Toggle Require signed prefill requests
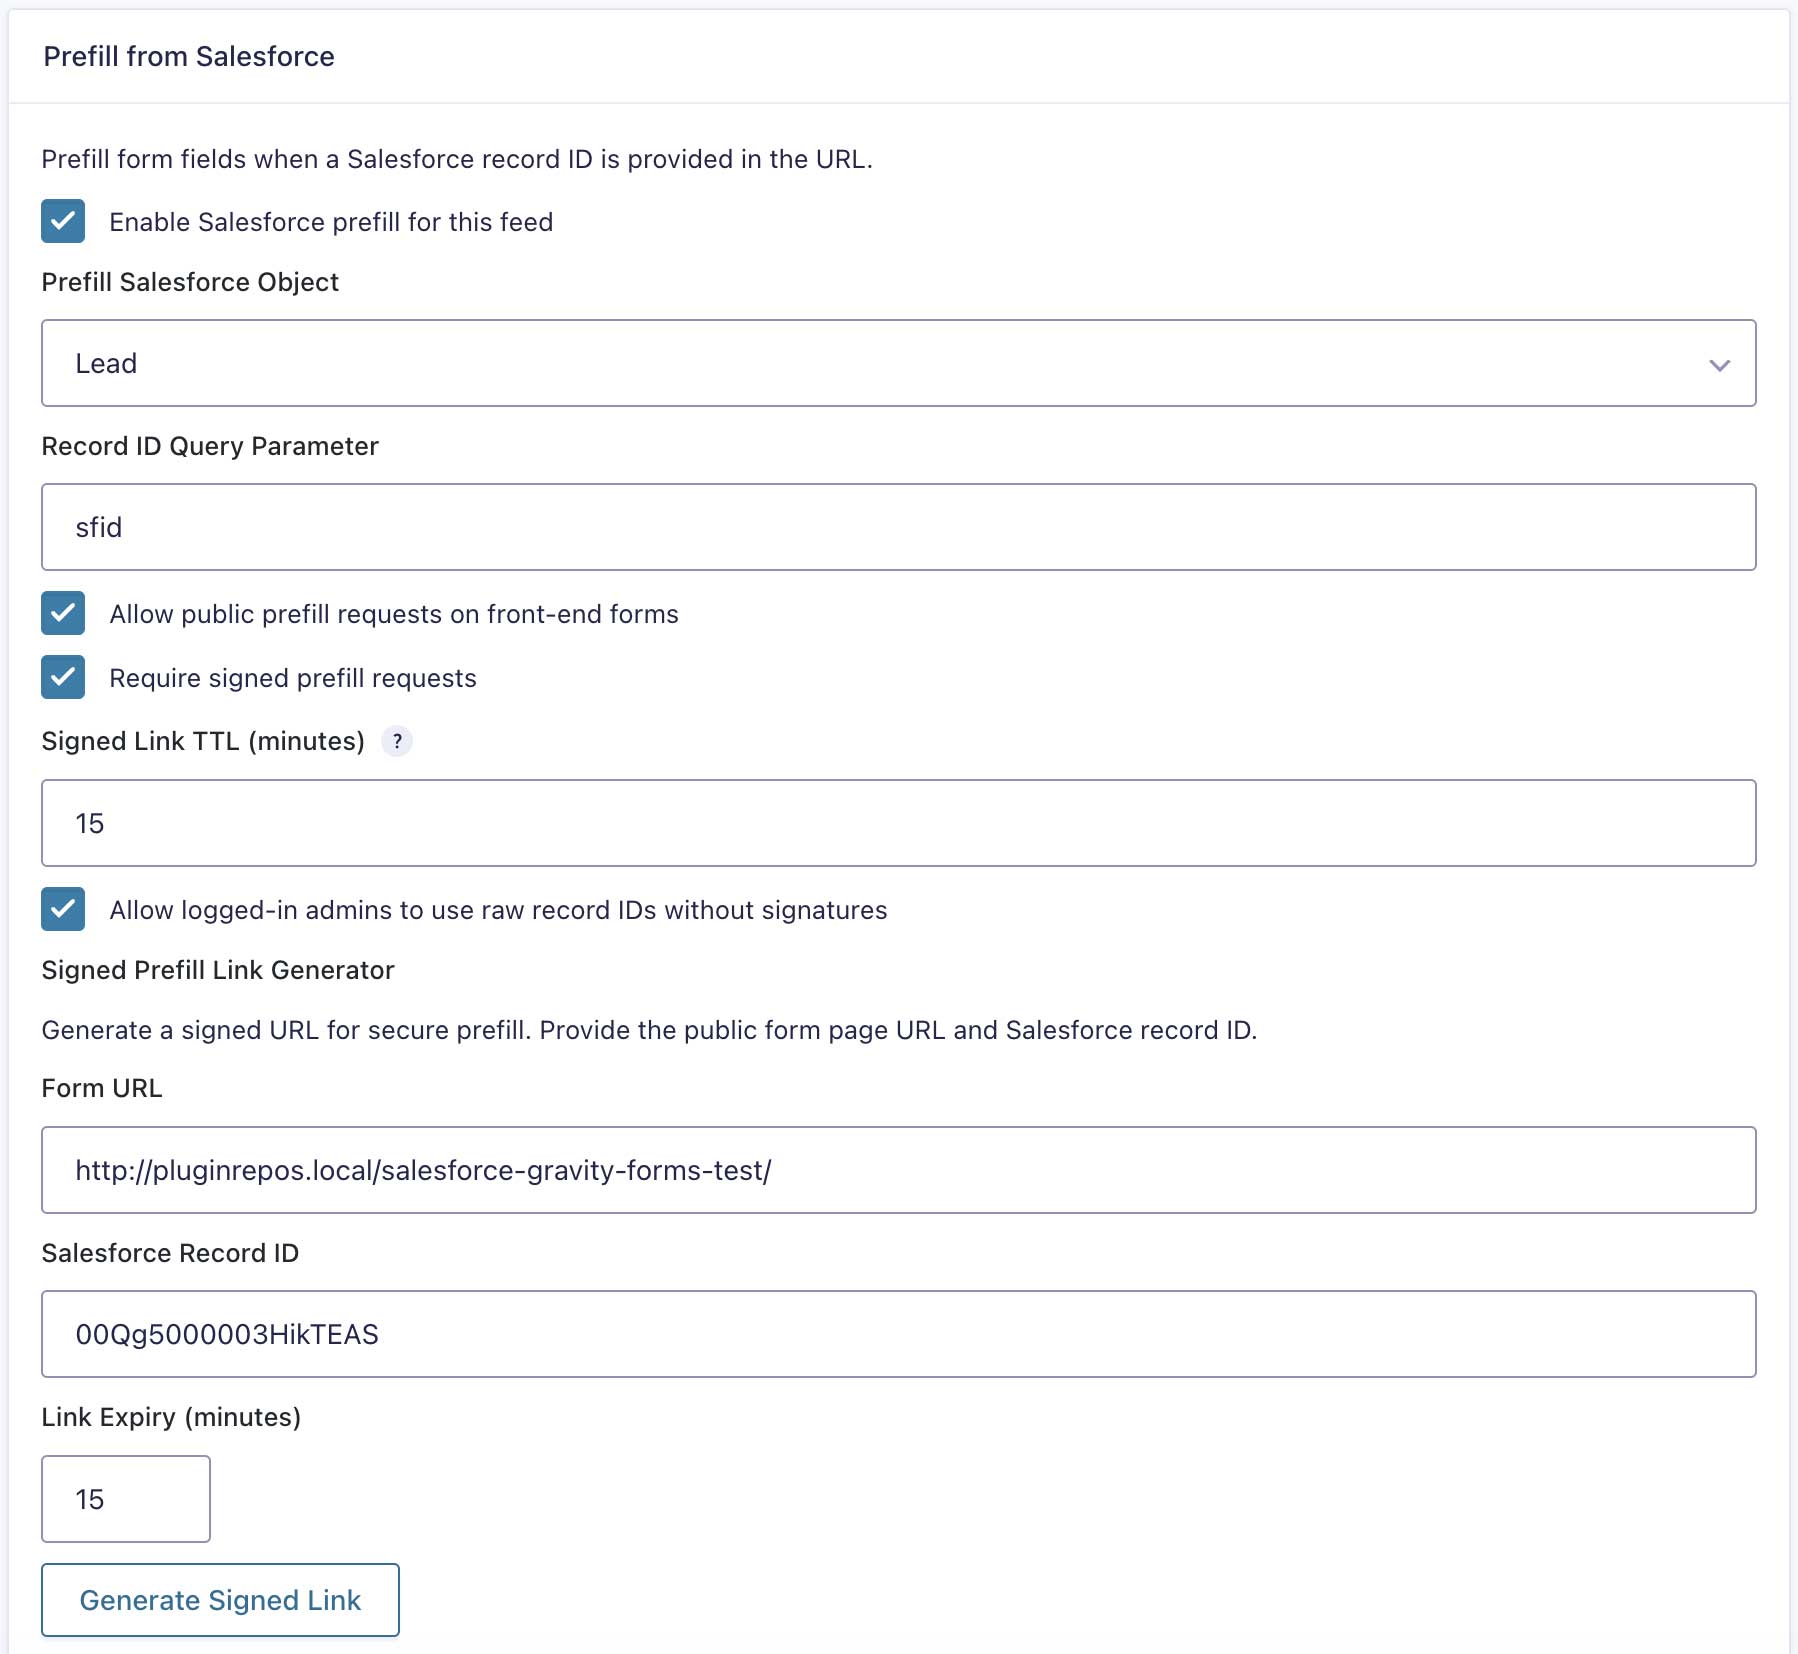Image resolution: width=1798 pixels, height=1654 pixels. point(63,678)
